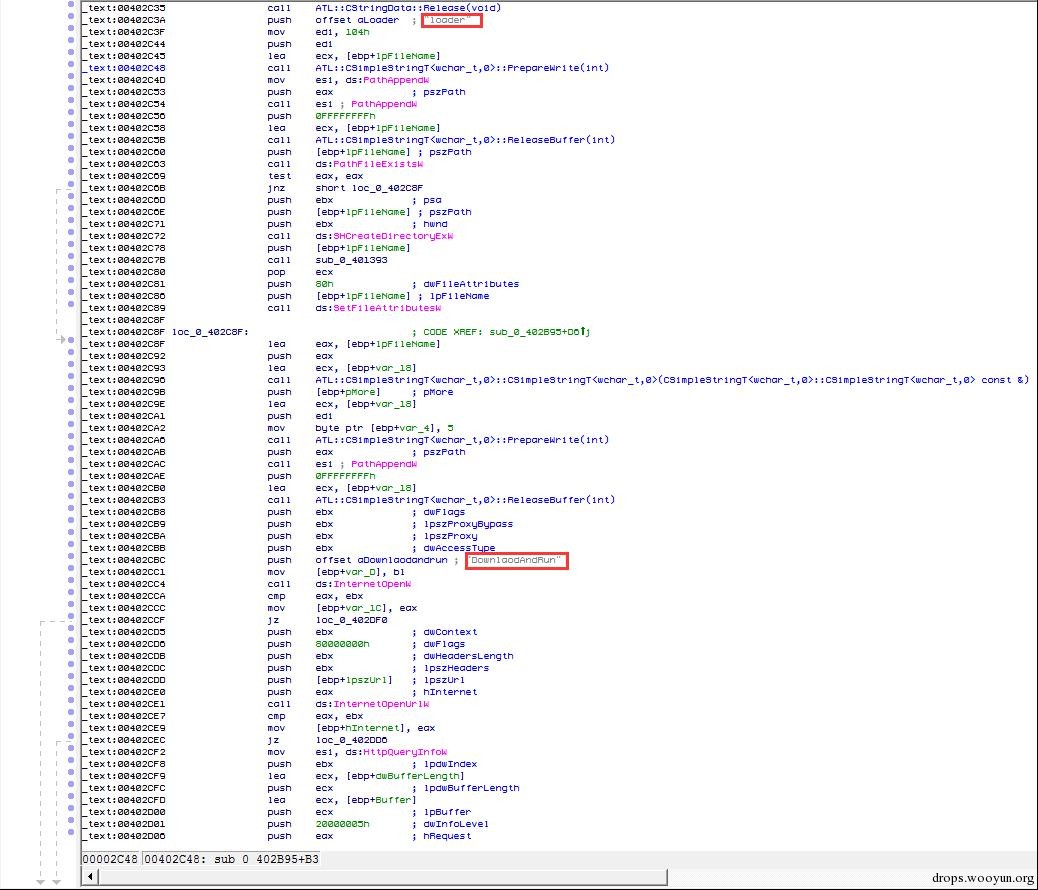Click status bar '00402C48: sub 0 402B95+B3'
The height and width of the screenshot is (890, 1038).
point(231,859)
